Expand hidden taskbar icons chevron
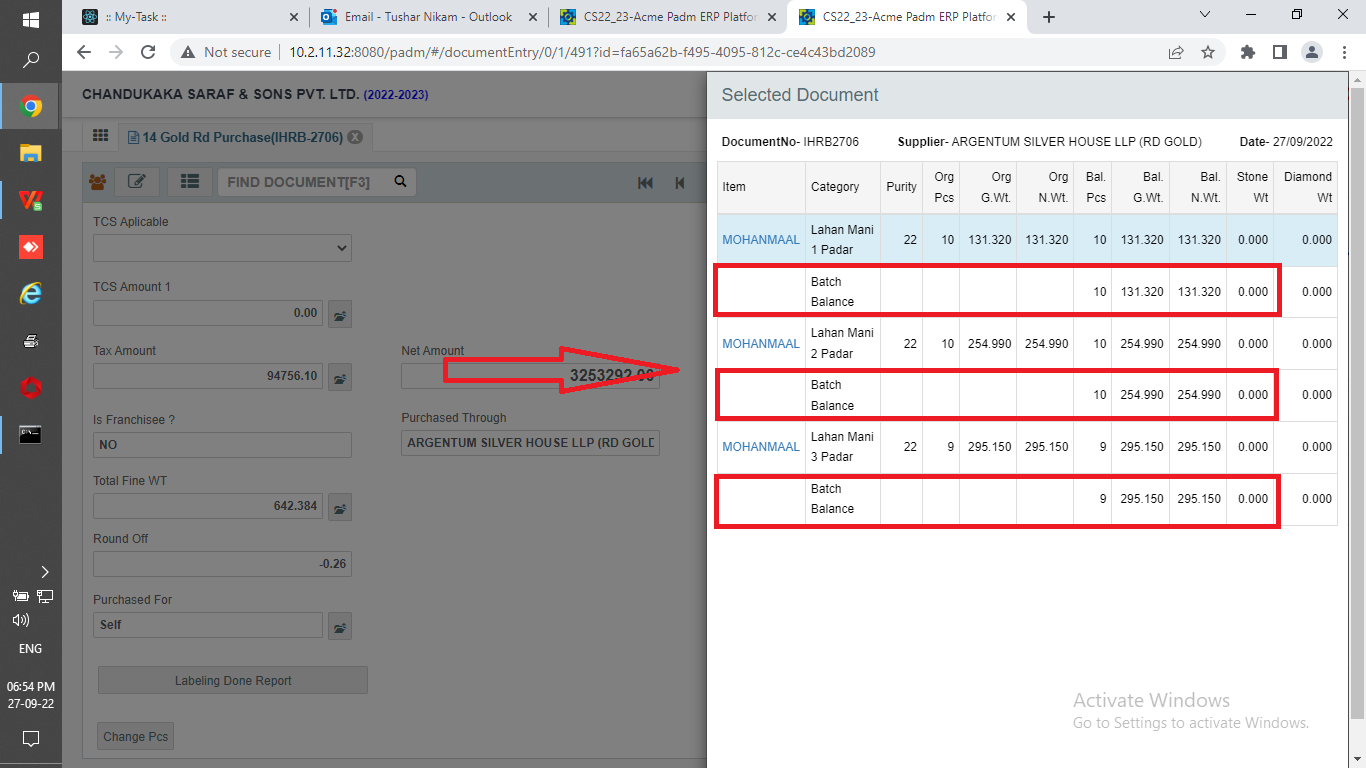Image resolution: width=1366 pixels, height=768 pixels. (45, 572)
